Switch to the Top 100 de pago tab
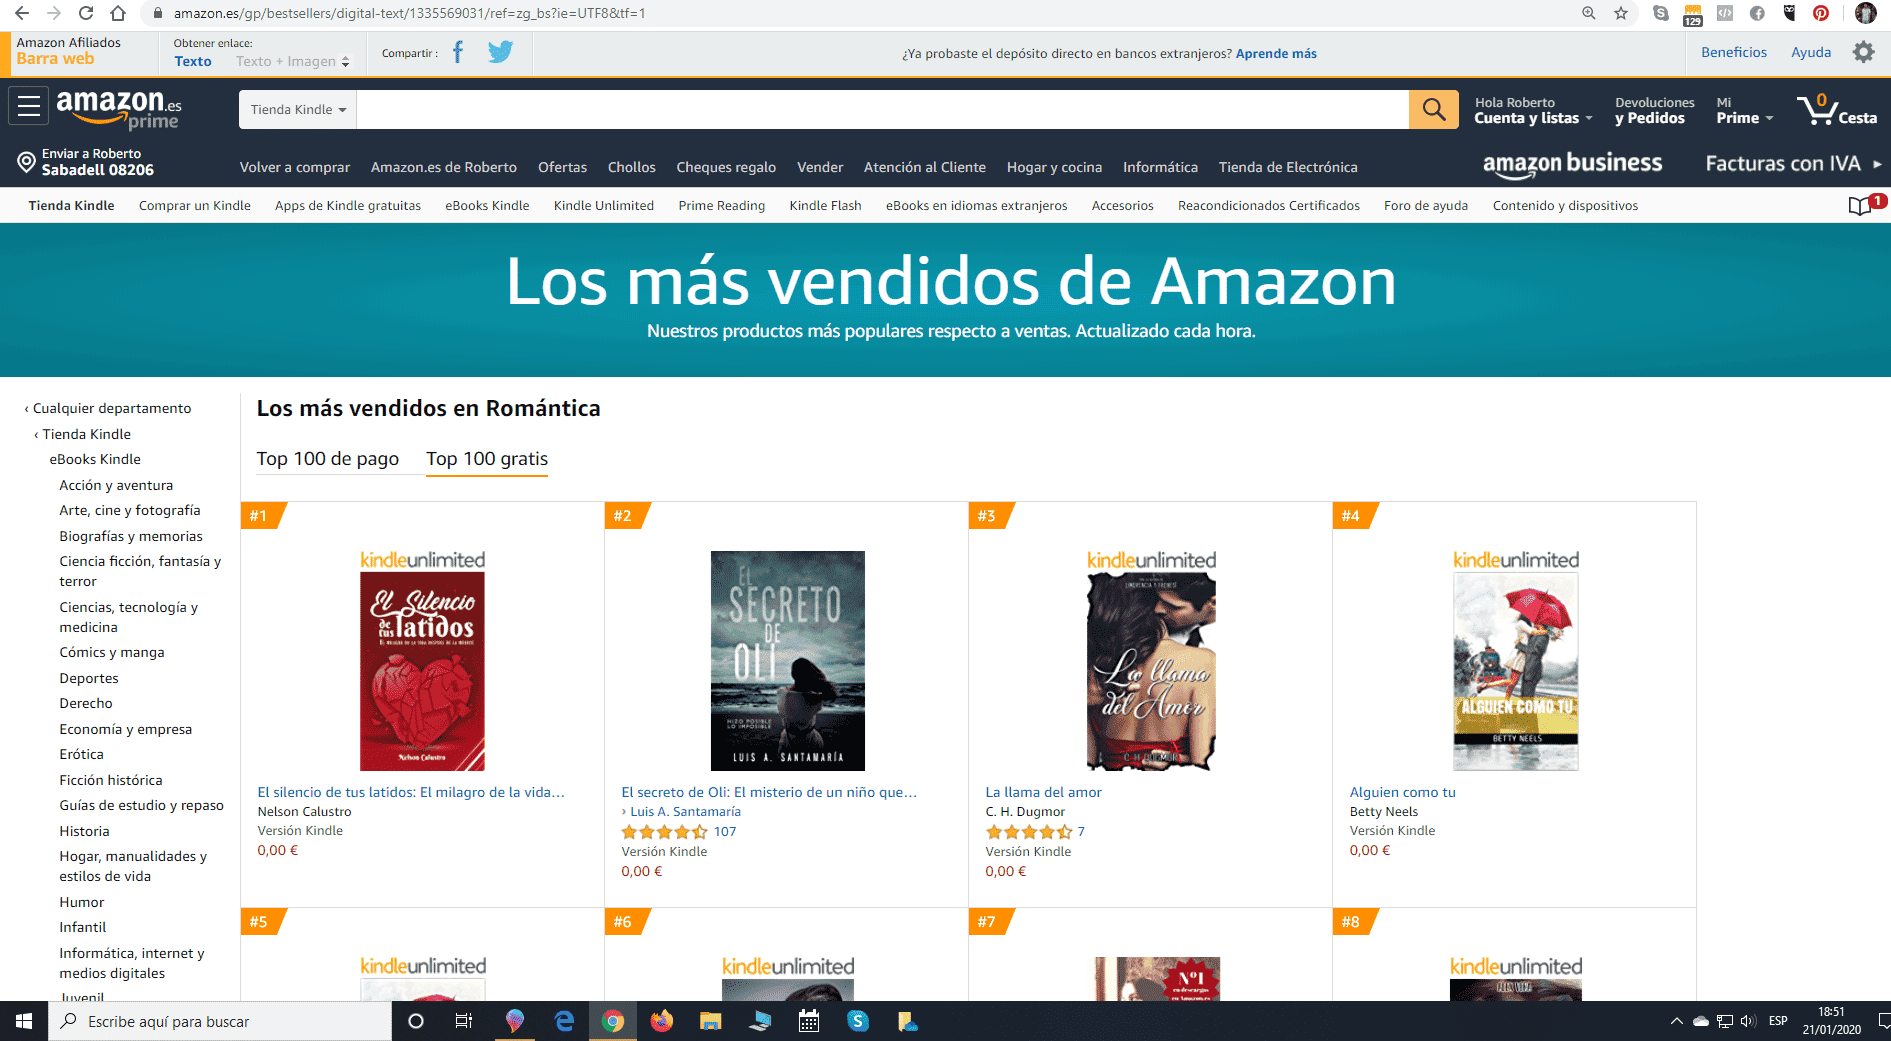The height and width of the screenshot is (1041, 1891). [x=328, y=459]
